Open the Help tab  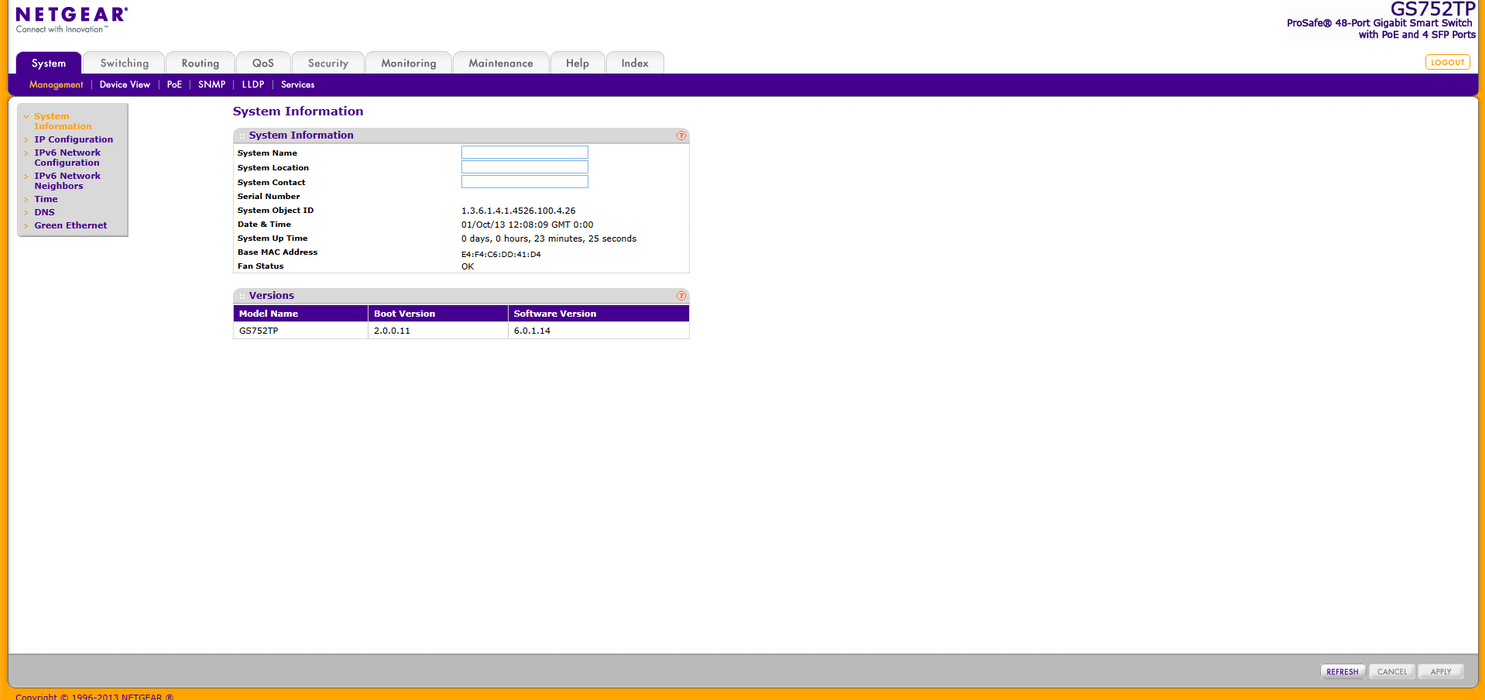tap(577, 63)
